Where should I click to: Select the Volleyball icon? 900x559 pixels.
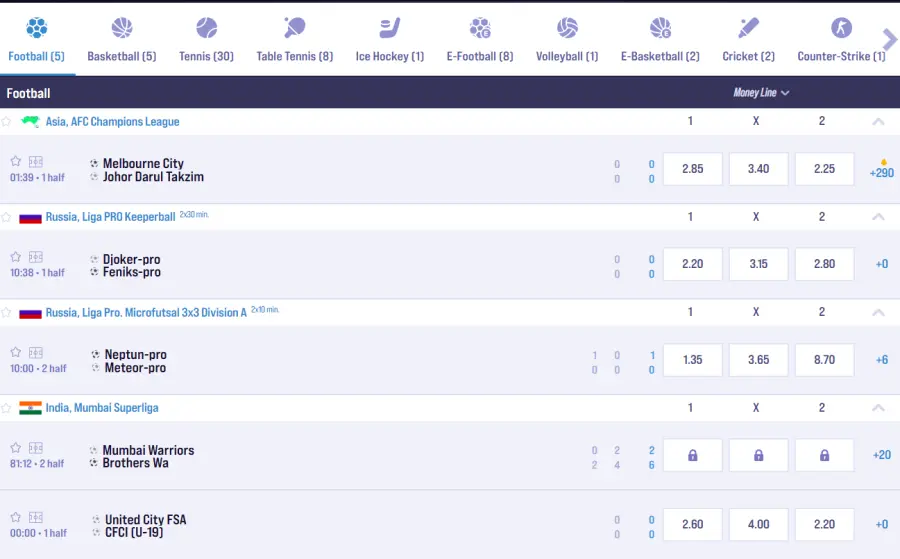567,28
